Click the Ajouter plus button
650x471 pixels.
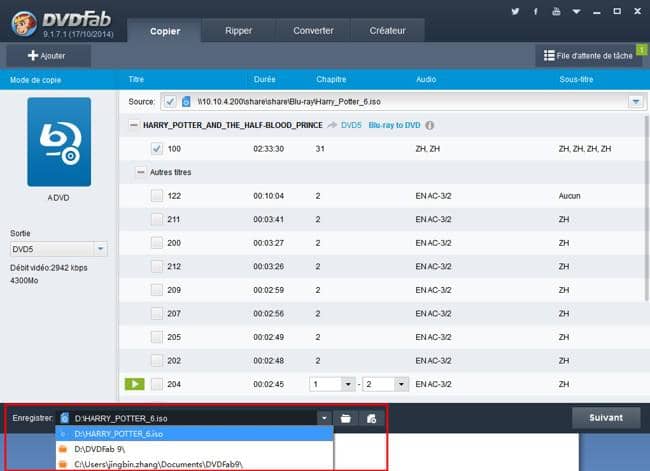[x=47, y=56]
